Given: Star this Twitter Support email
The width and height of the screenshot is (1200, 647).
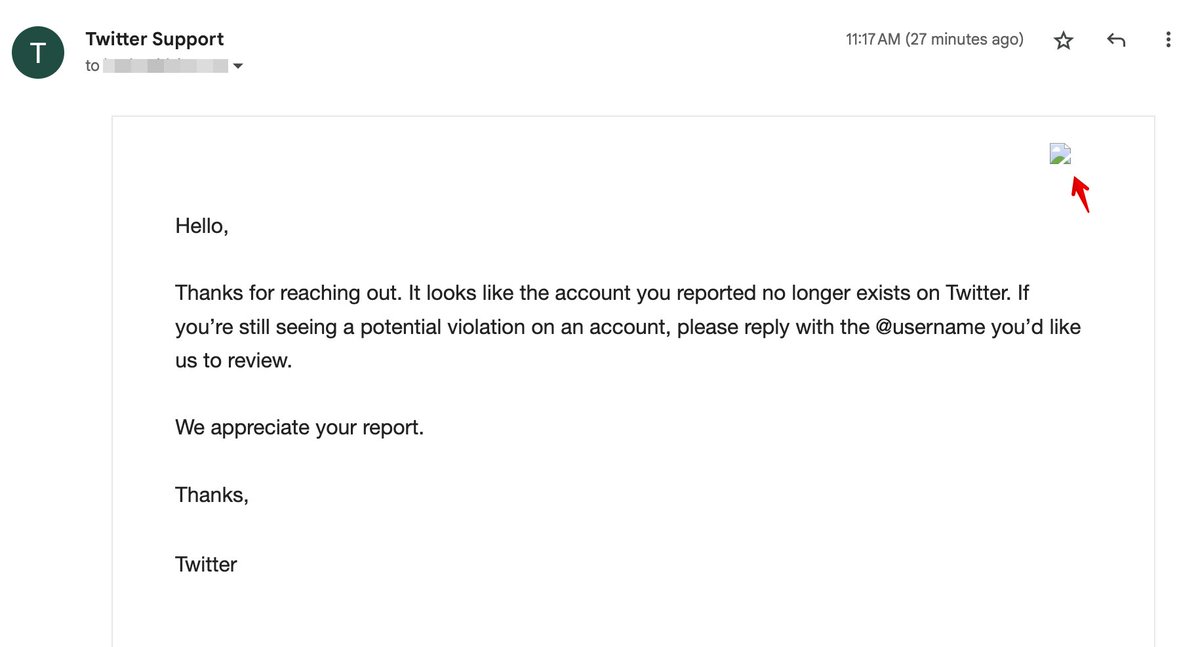Looking at the screenshot, I should 1064,40.
